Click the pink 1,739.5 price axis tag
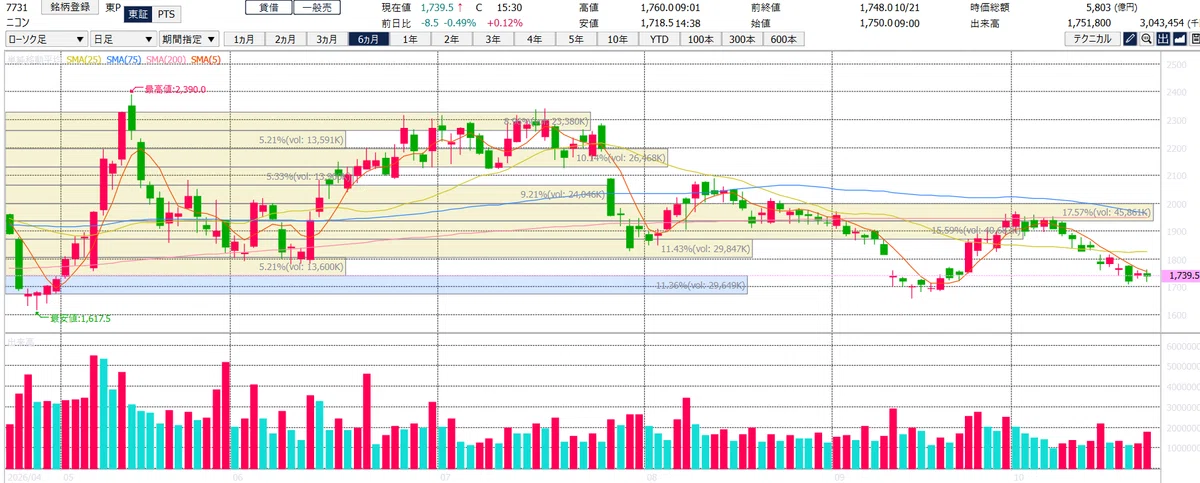Viewport: 1200px width, 483px height. pyautogui.click(x=1183, y=275)
